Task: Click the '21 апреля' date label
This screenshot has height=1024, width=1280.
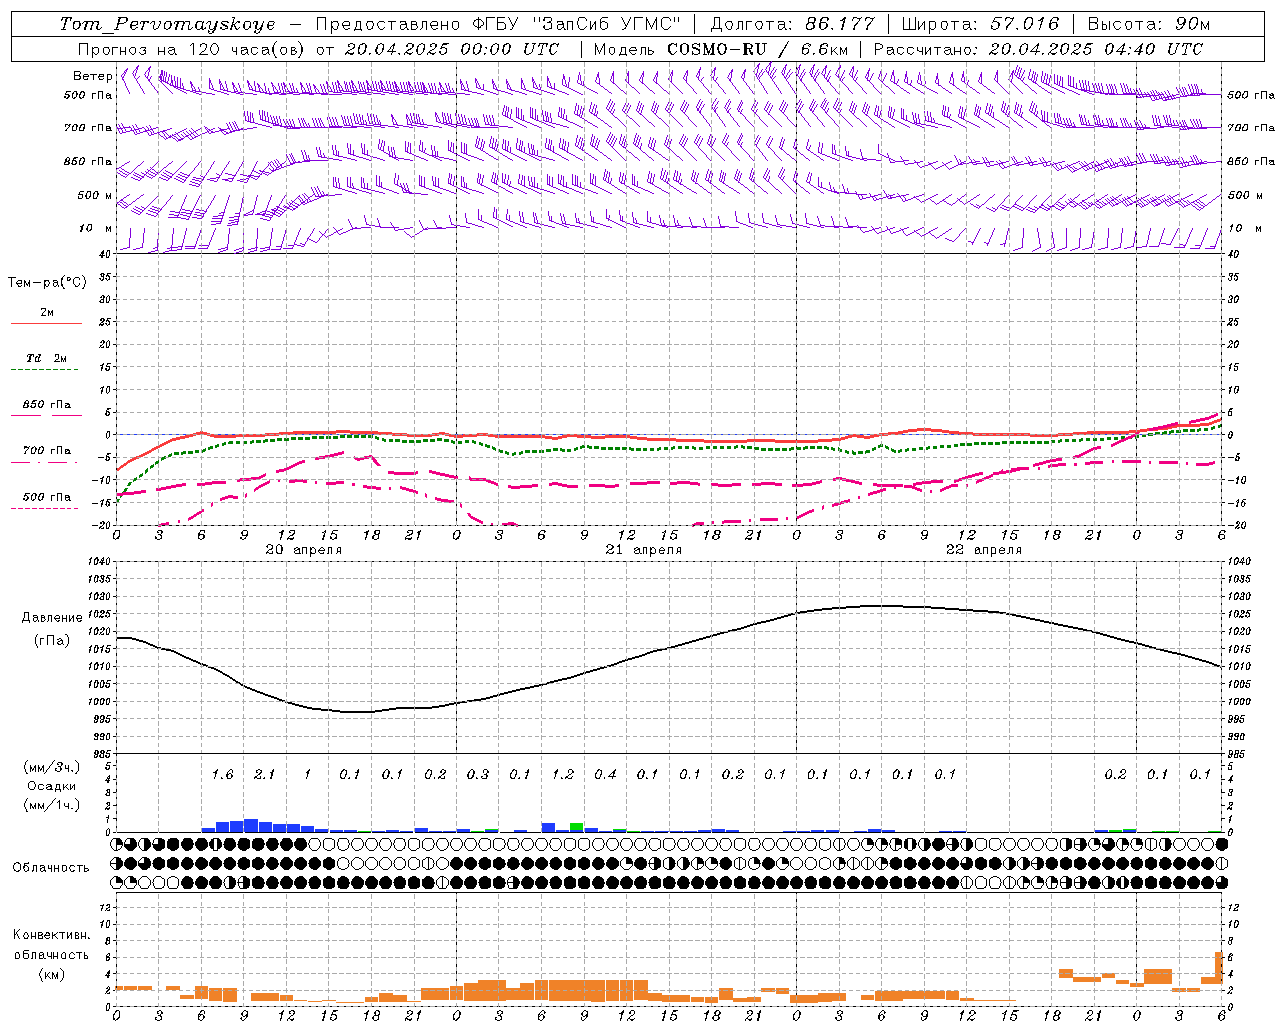Action: pos(644,550)
